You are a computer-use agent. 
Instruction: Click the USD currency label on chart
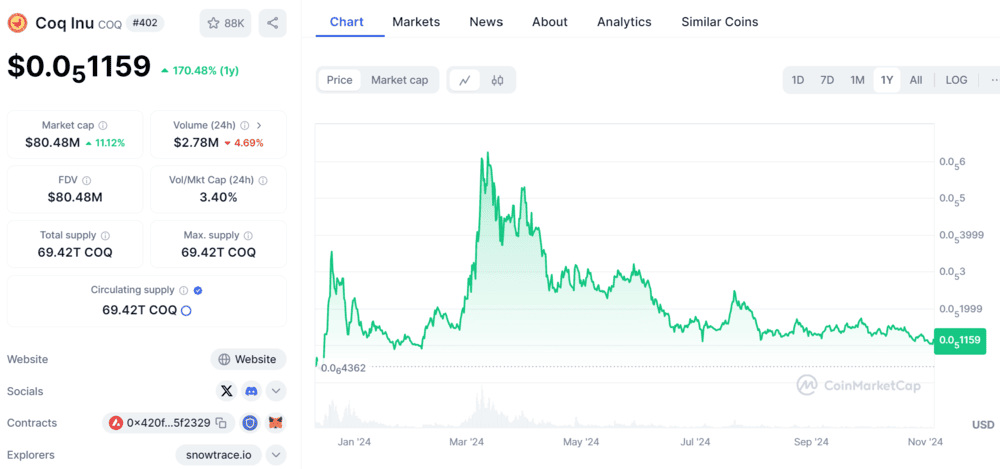click(983, 424)
